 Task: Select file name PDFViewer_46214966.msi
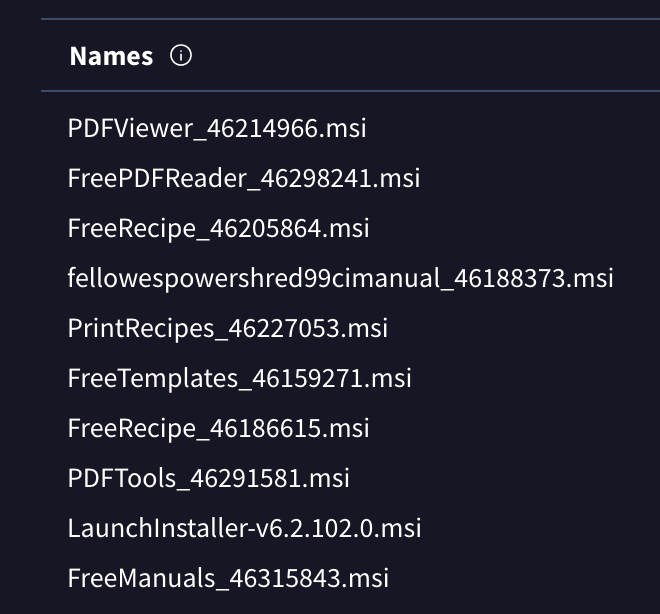pyautogui.click(x=217, y=128)
